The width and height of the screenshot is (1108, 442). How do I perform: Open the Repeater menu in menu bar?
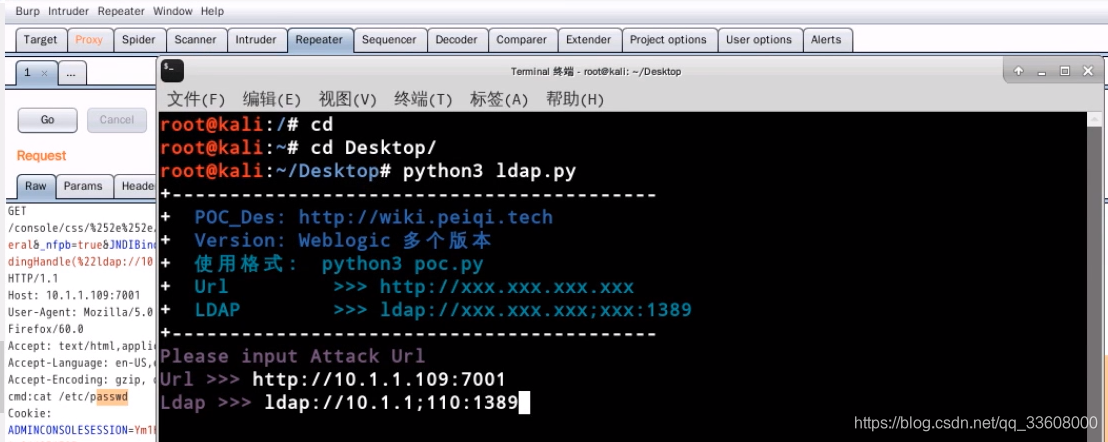(121, 11)
